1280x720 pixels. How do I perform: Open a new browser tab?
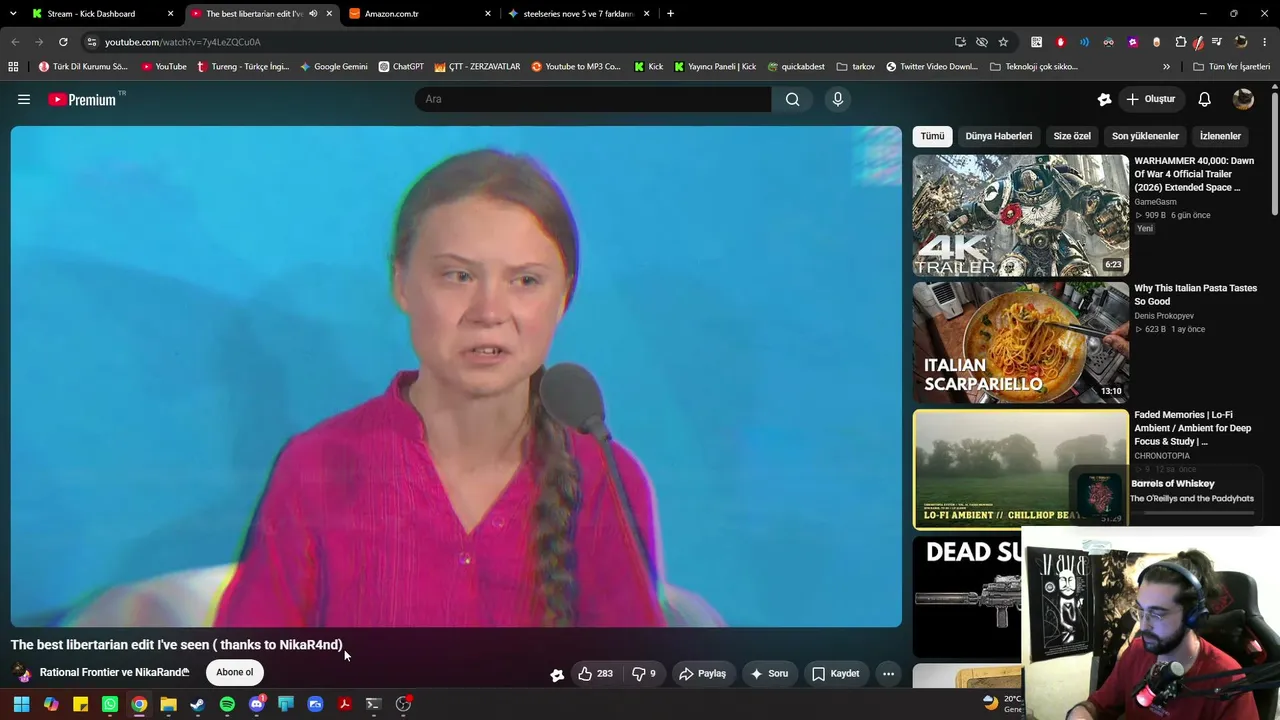click(670, 14)
